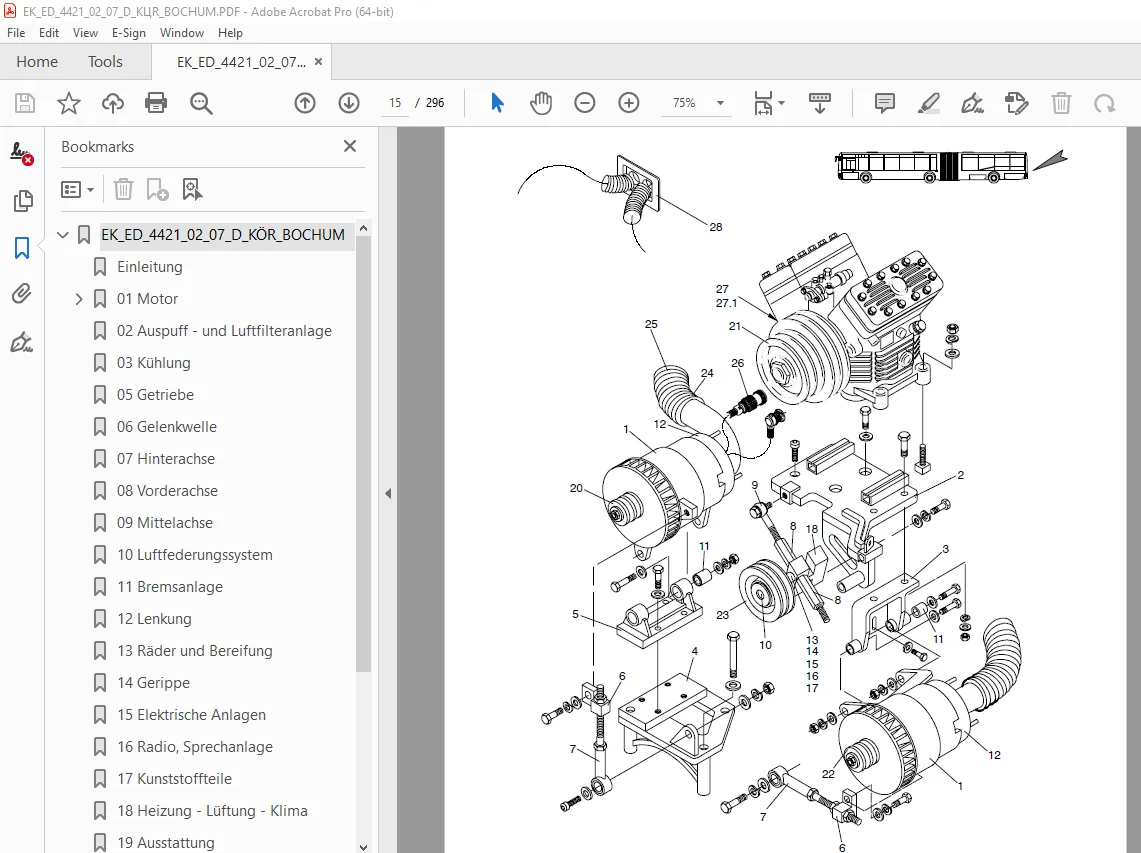
Task: Delete selected bookmark trash icon
Action: tap(123, 190)
